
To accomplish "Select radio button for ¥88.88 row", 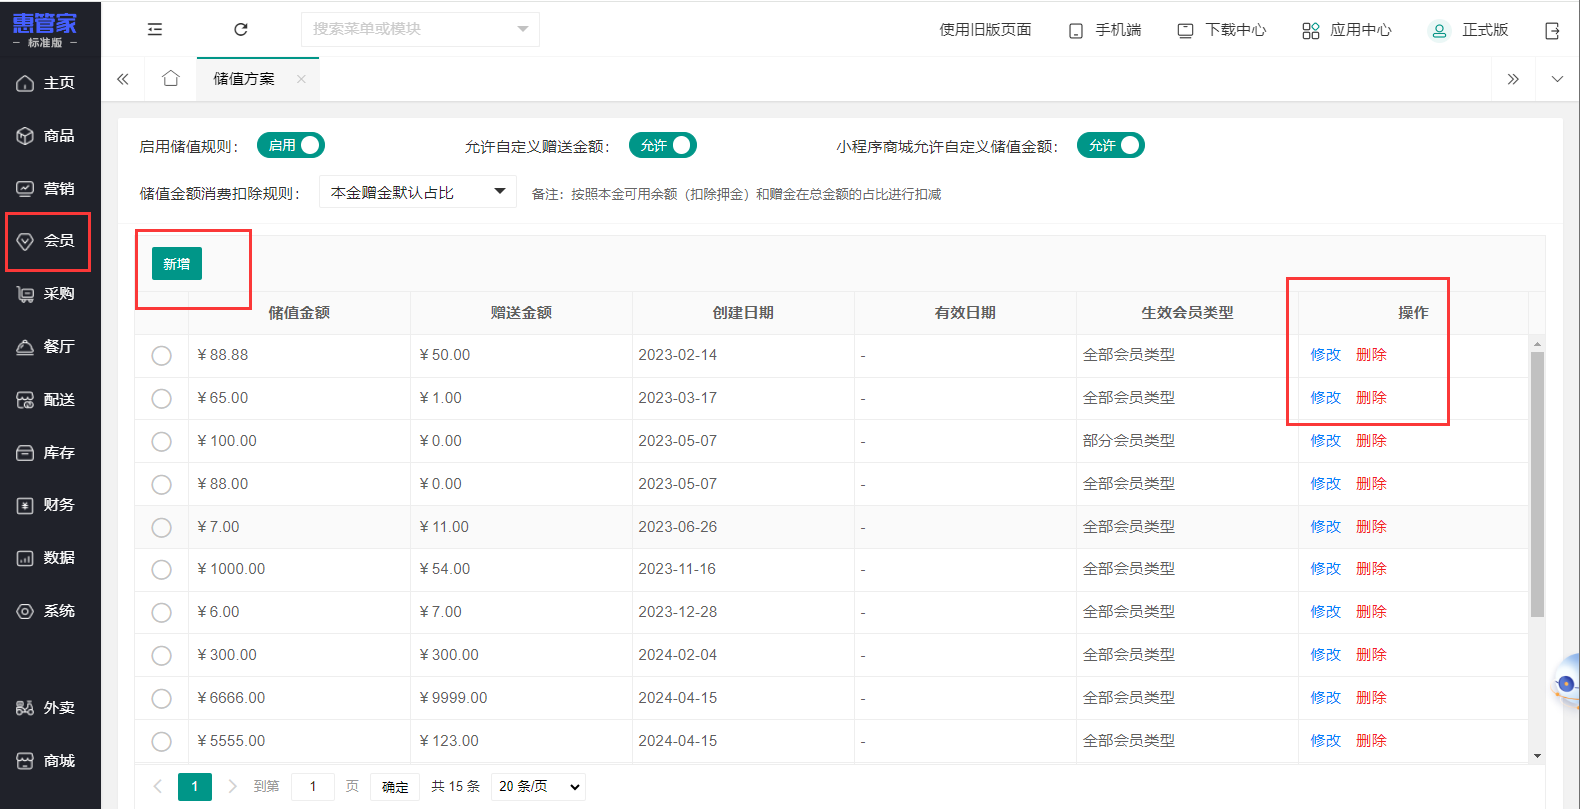I will click(x=161, y=356).
